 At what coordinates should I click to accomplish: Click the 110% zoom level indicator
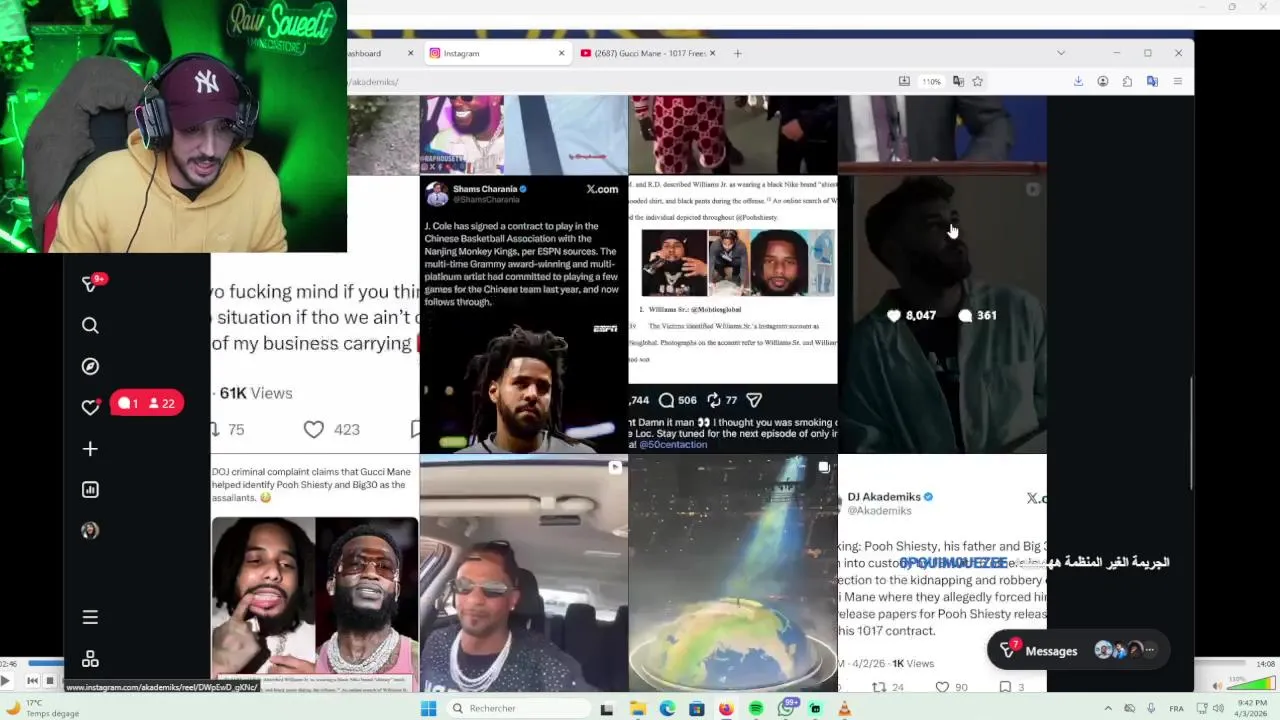coord(932,82)
